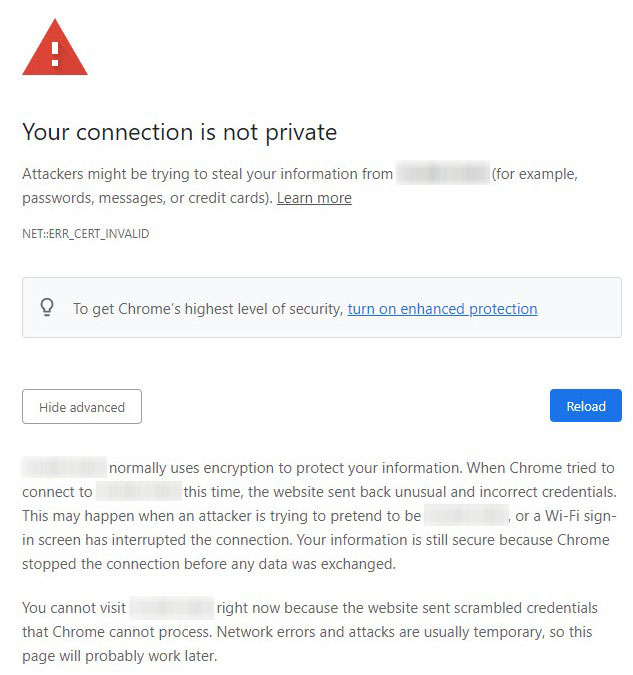Click blurred domain before 'normally uses encryption'
The image size is (633, 675).
[64, 468]
